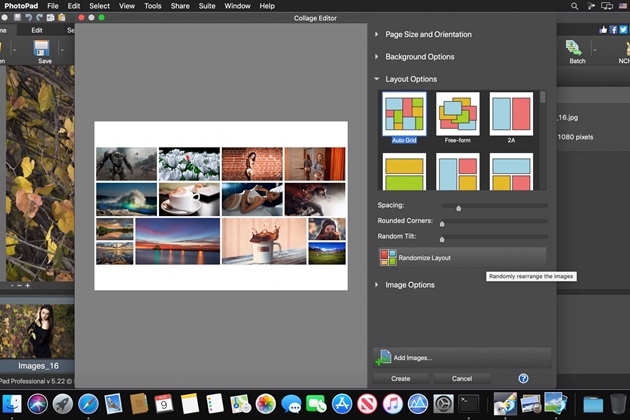Open Safari from the dock

87,404
